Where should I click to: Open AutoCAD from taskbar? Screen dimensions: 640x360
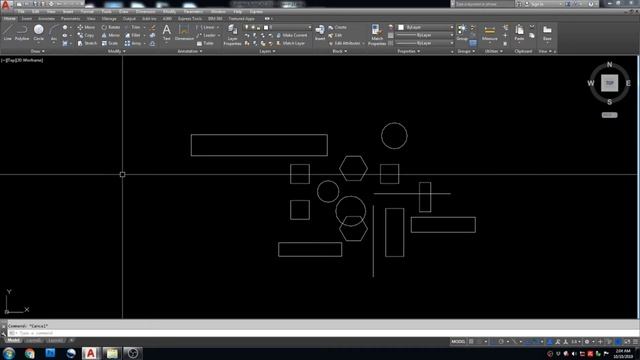(x=91, y=353)
